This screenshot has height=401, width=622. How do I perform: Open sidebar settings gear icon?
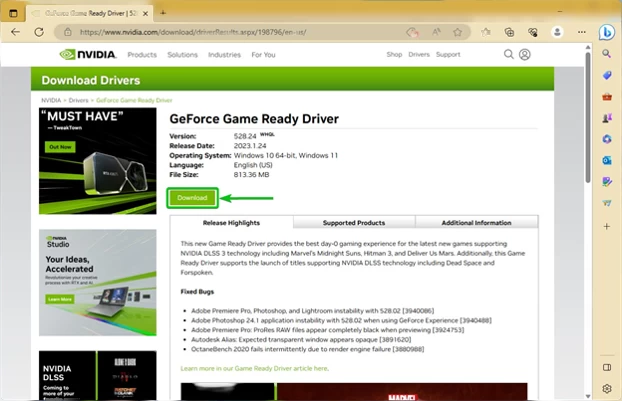(x=607, y=389)
